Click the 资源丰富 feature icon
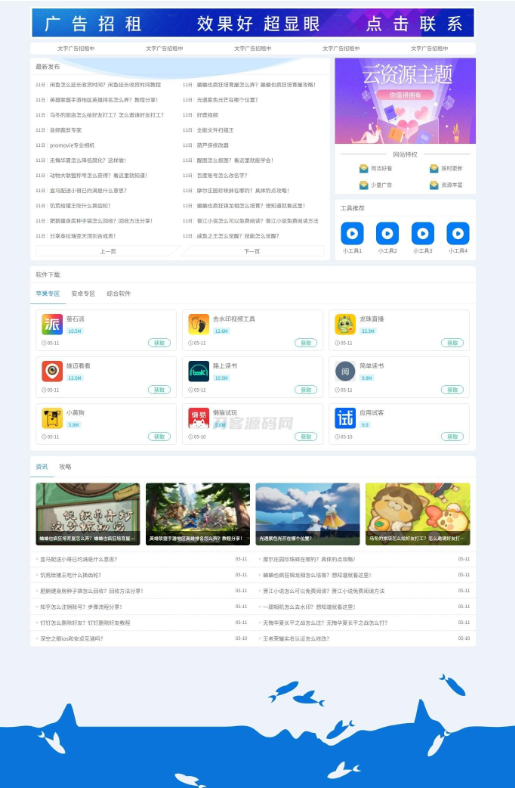Viewport: 515px width, 788px height. coord(434,185)
